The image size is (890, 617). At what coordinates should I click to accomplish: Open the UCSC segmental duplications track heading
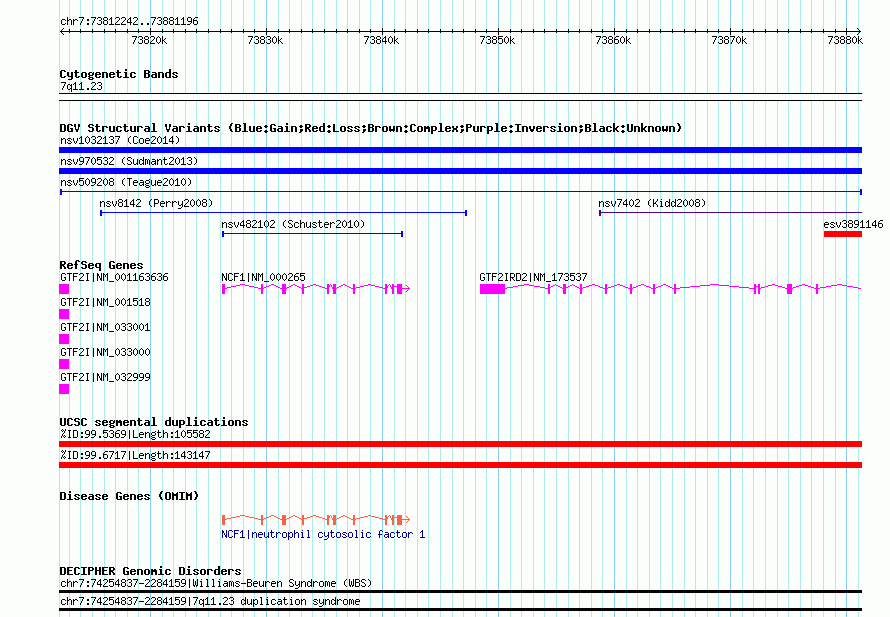154,422
